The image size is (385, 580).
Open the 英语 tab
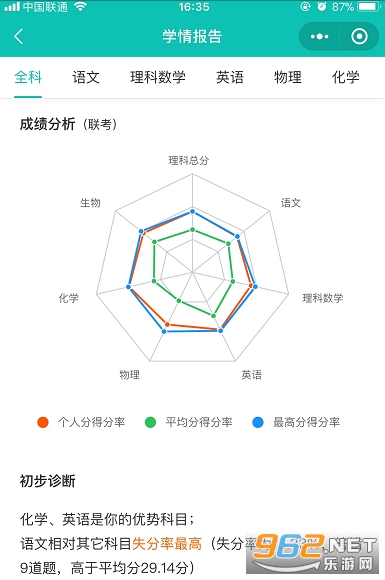click(230, 77)
